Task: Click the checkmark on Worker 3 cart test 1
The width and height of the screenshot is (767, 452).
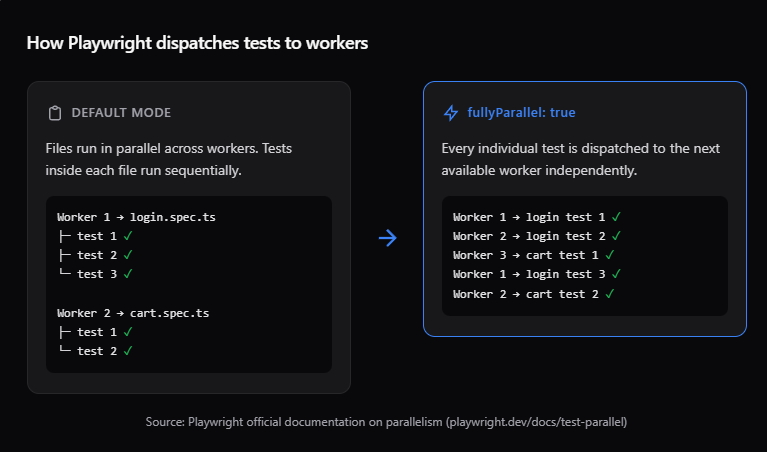Action: 610,255
